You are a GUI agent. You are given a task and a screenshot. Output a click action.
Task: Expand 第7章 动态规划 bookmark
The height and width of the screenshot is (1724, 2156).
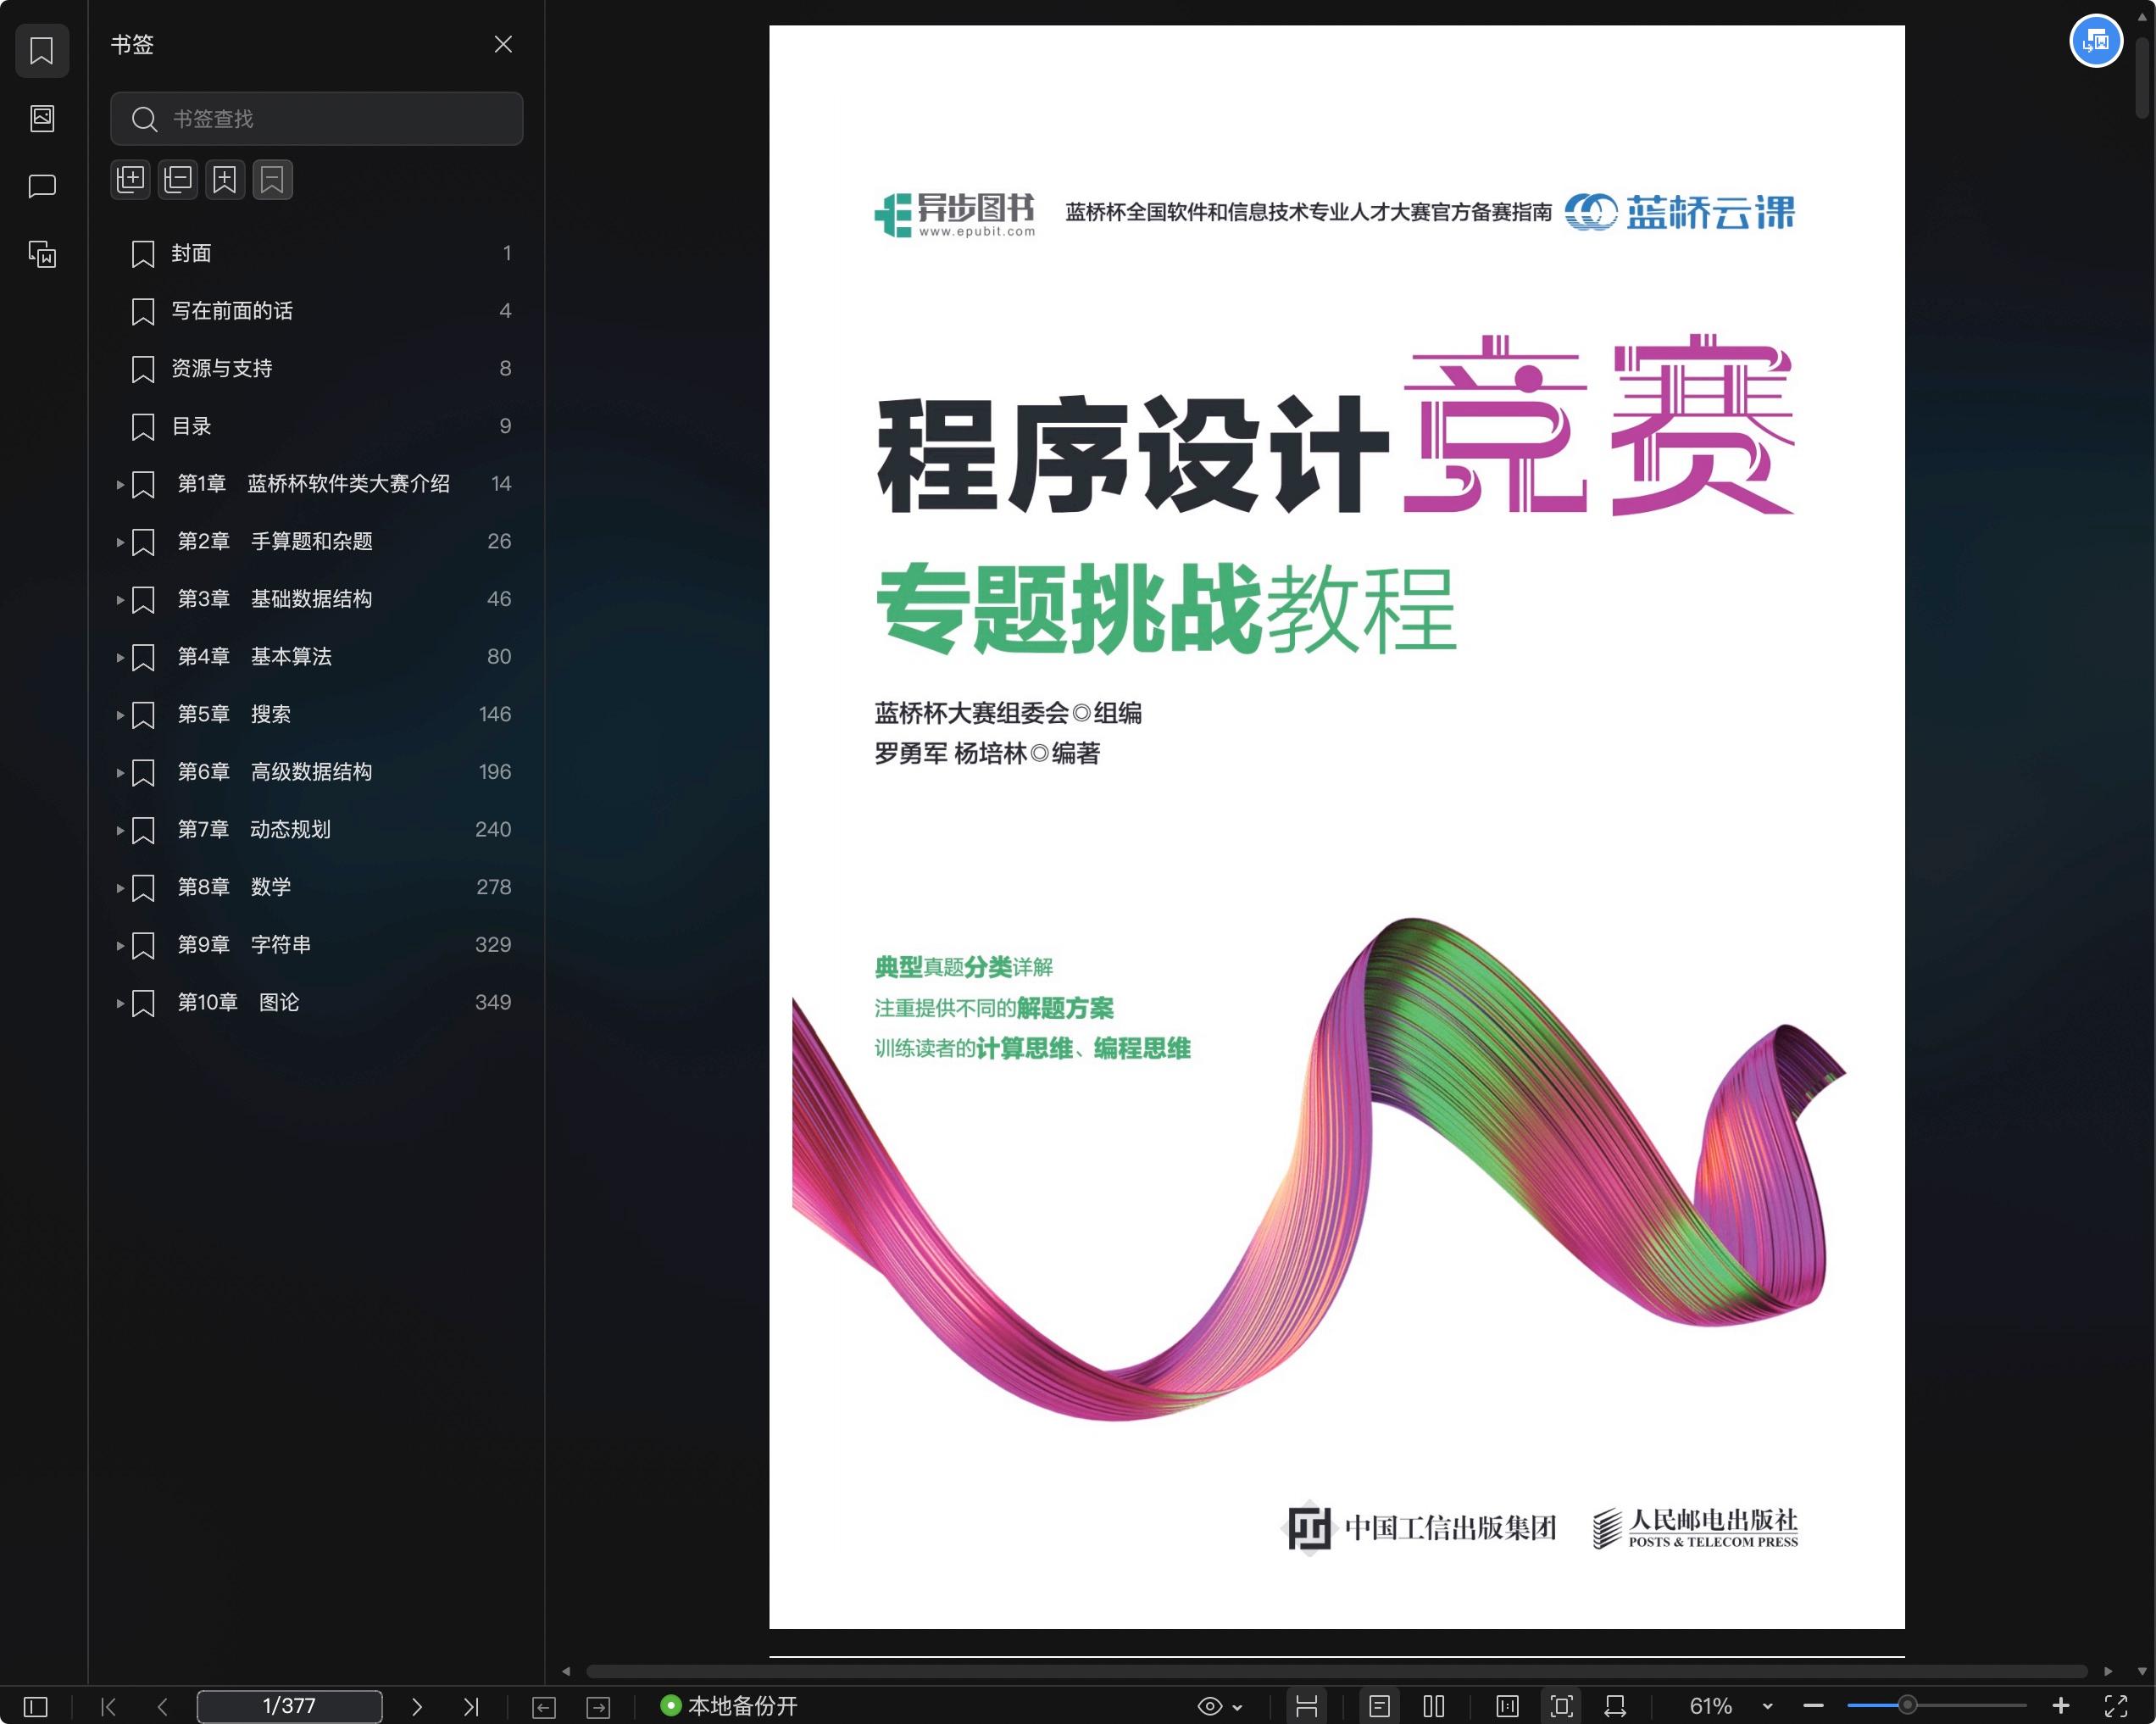pos(120,830)
